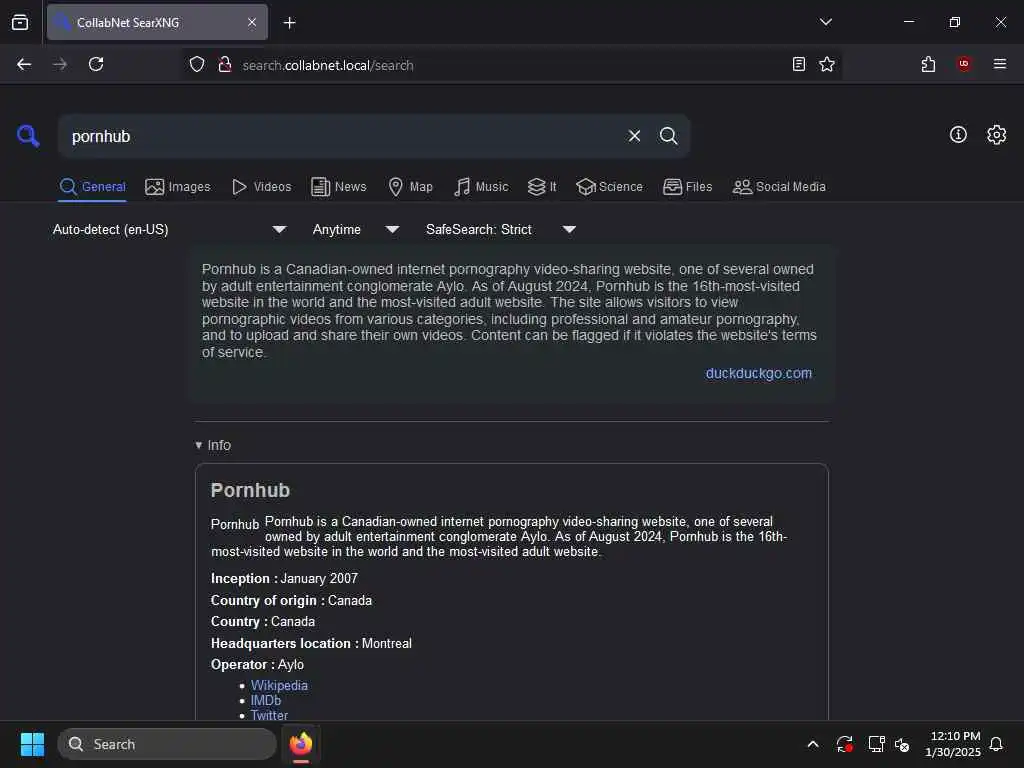Switch to Music category
The image size is (1024, 768).
click(481, 187)
